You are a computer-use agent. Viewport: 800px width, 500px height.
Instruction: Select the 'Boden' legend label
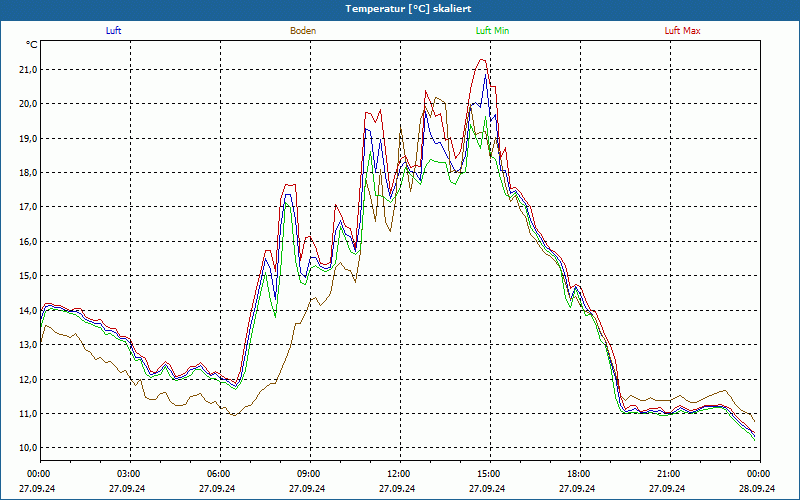[x=303, y=31]
